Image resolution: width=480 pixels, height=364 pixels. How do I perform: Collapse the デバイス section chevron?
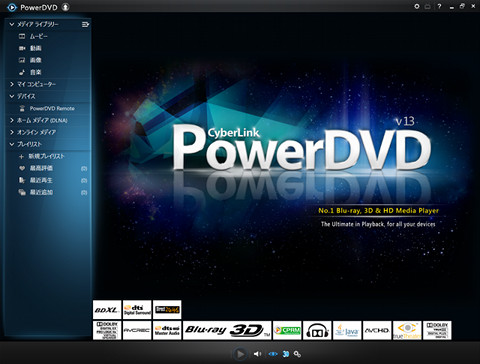12,96
